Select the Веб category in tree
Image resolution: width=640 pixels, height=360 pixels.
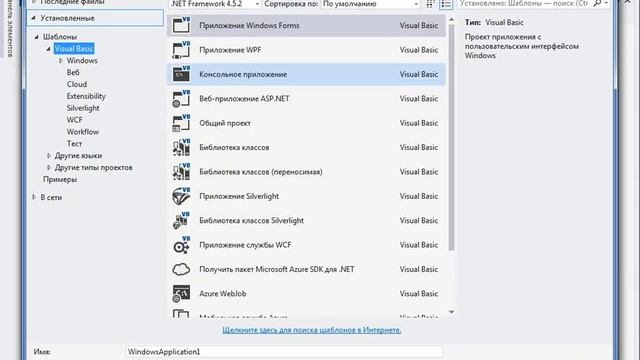pyautogui.click(x=73, y=72)
